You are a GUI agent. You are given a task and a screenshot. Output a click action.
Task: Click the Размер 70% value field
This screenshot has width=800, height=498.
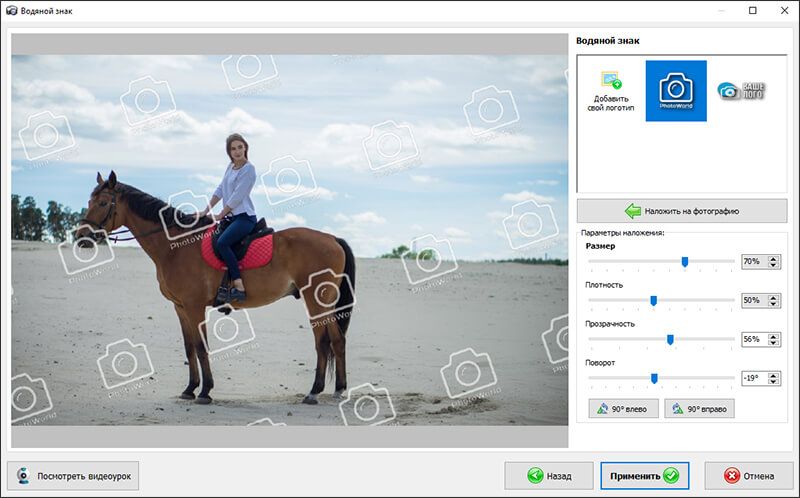[754, 261]
